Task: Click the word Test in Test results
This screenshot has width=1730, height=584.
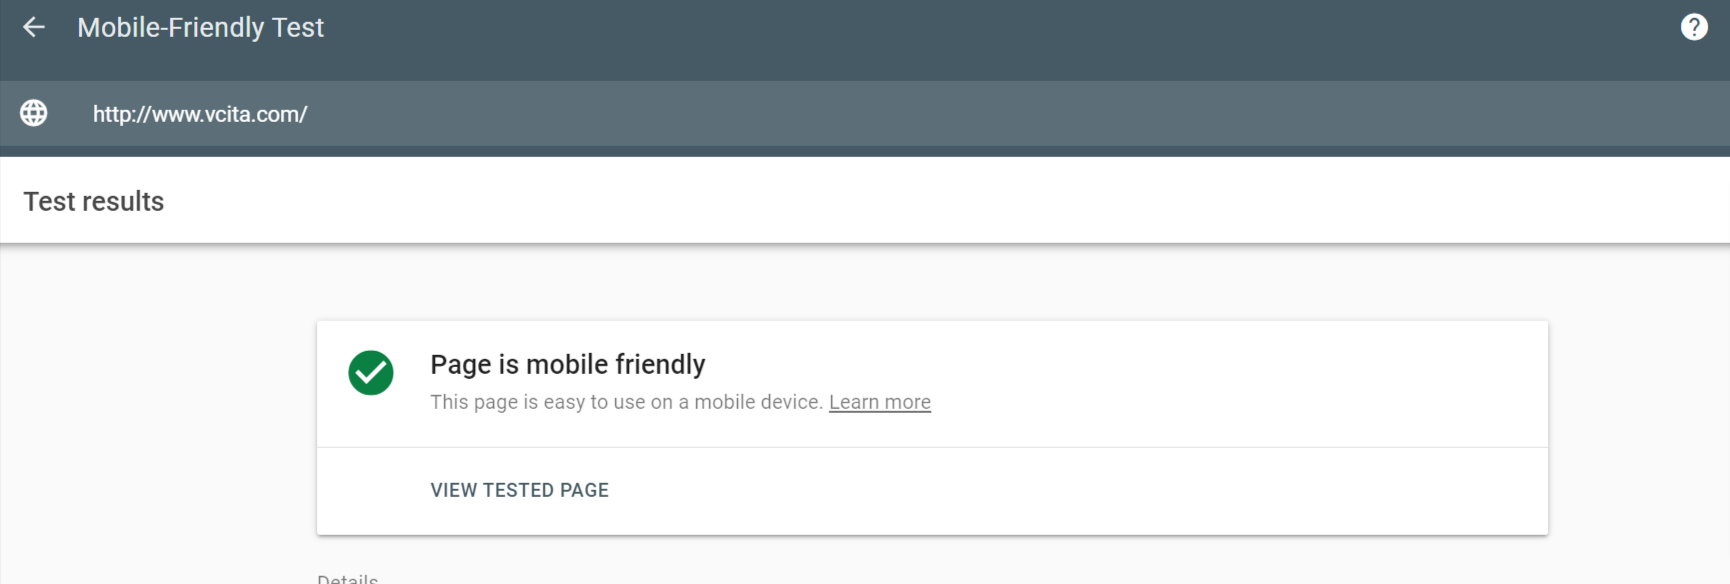Action: (x=49, y=201)
